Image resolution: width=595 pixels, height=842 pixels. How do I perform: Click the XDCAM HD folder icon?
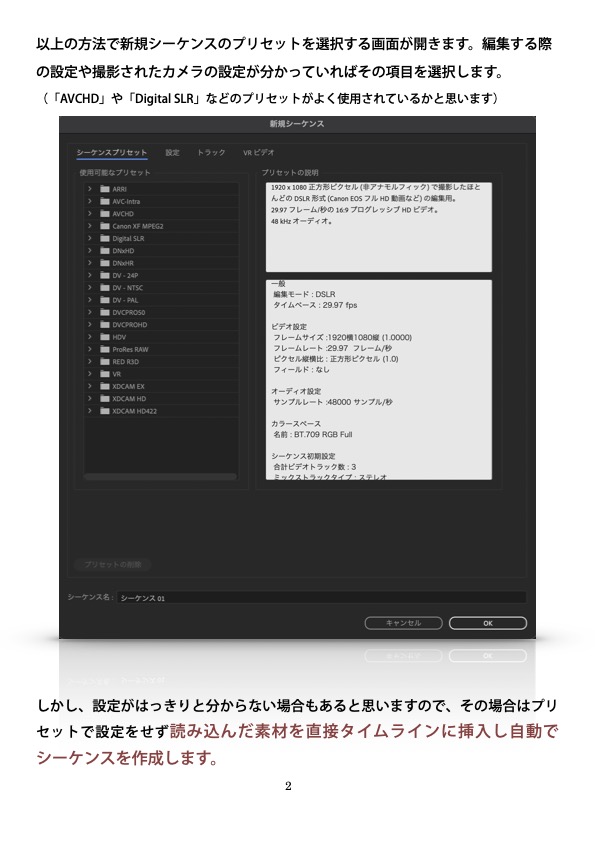105,399
